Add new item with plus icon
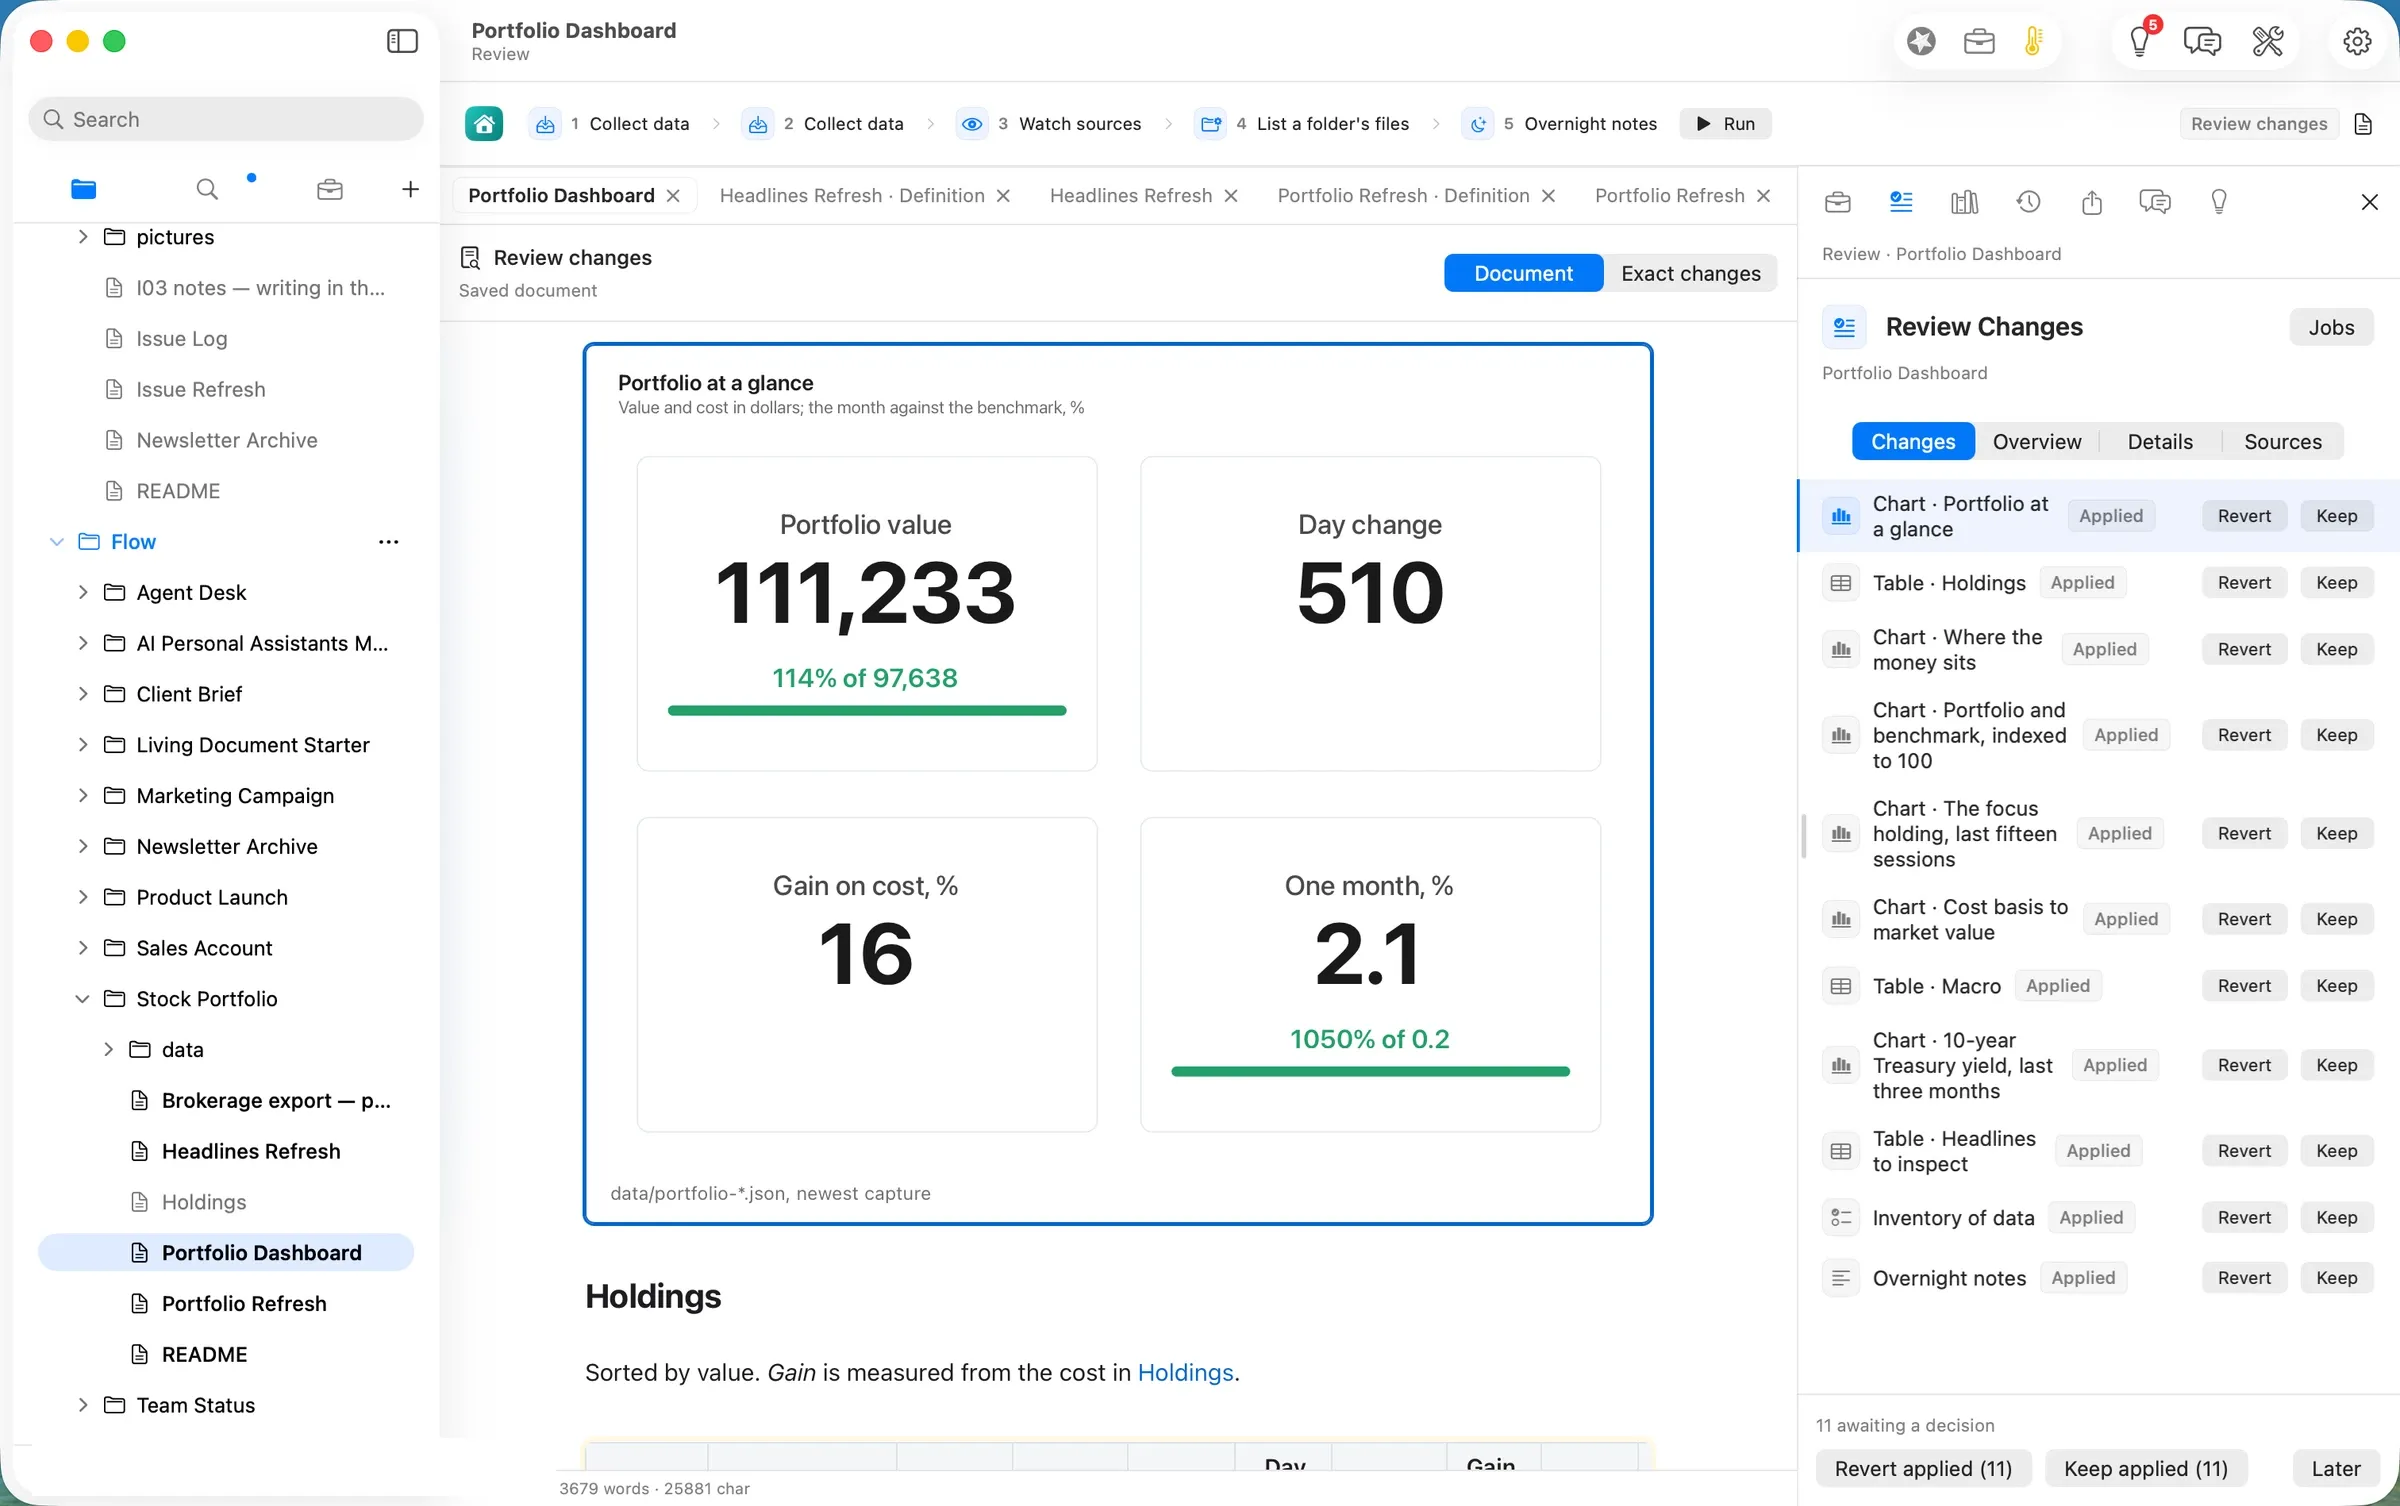The image size is (2400, 1506). tap(410, 189)
